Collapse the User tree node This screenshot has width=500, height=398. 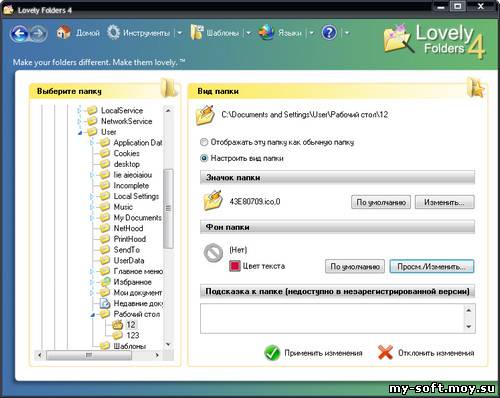[80, 133]
